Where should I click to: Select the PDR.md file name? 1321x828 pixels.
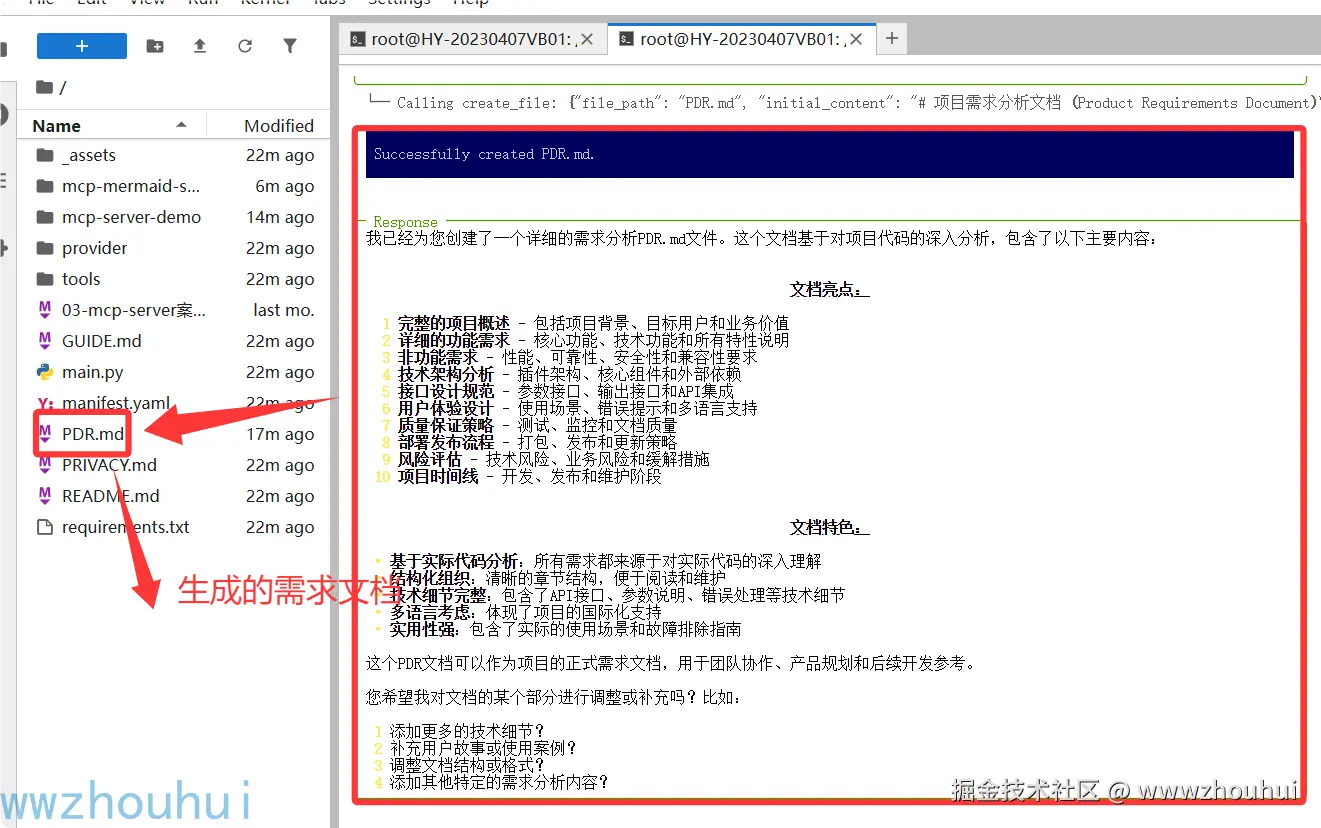tap(93, 434)
